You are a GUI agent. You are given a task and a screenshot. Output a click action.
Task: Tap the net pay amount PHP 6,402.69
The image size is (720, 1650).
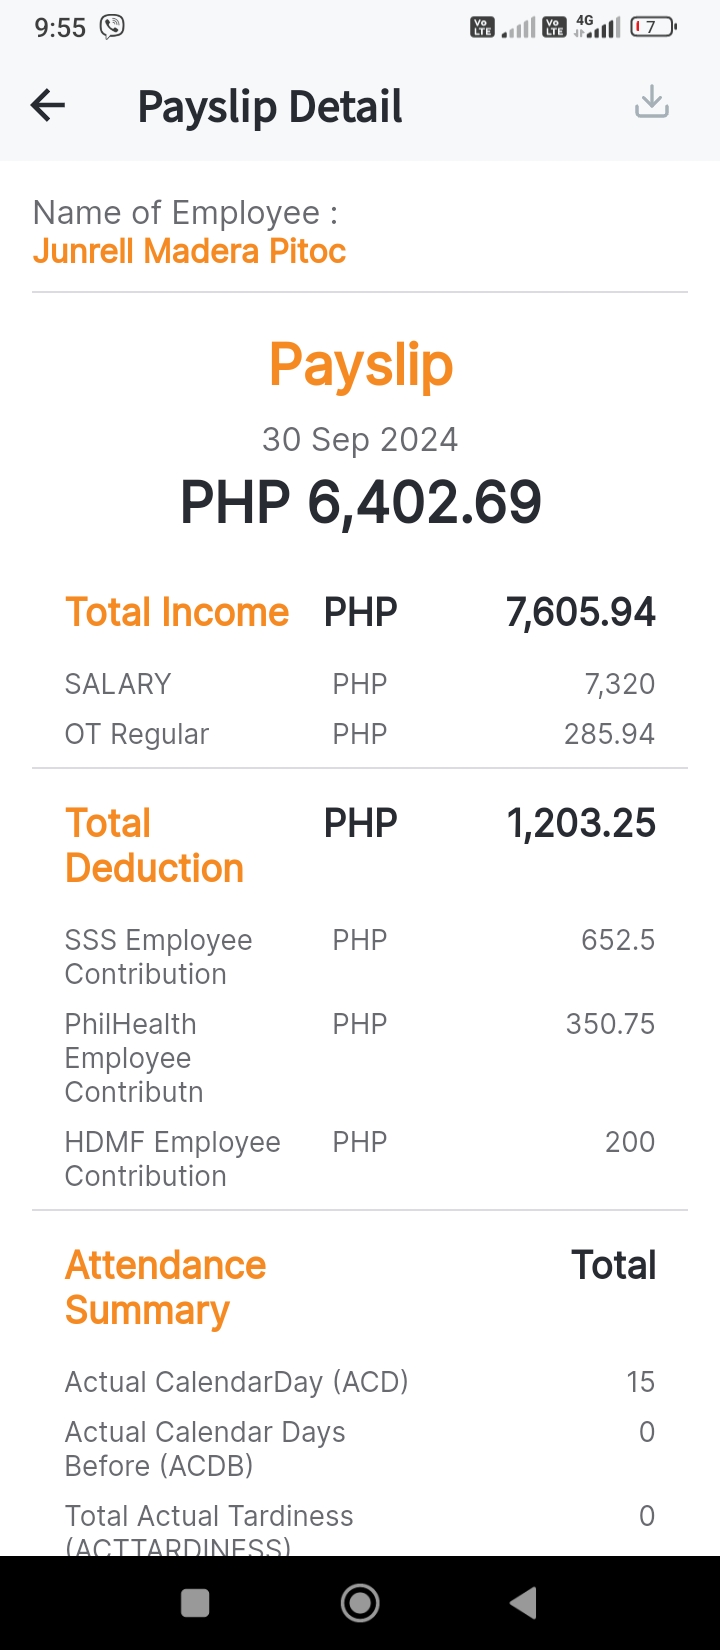click(x=360, y=502)
